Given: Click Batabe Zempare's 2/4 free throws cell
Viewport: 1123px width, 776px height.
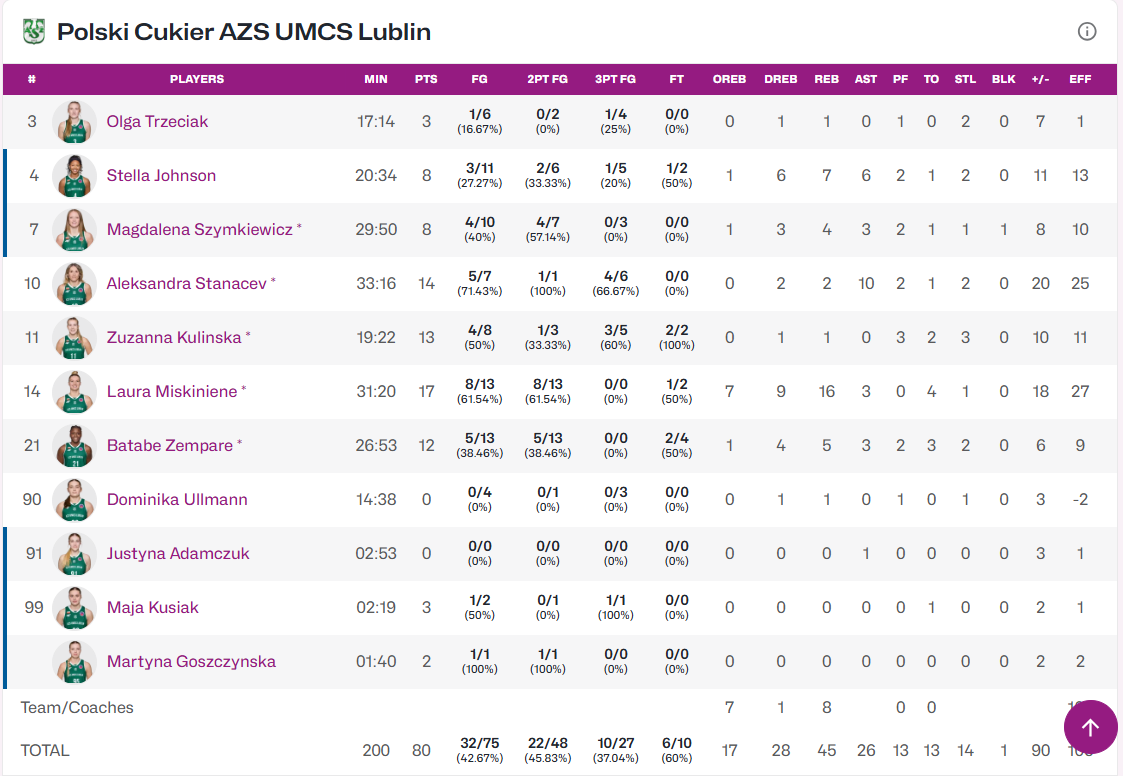Looking at the screenshot, I should (676, 445).
